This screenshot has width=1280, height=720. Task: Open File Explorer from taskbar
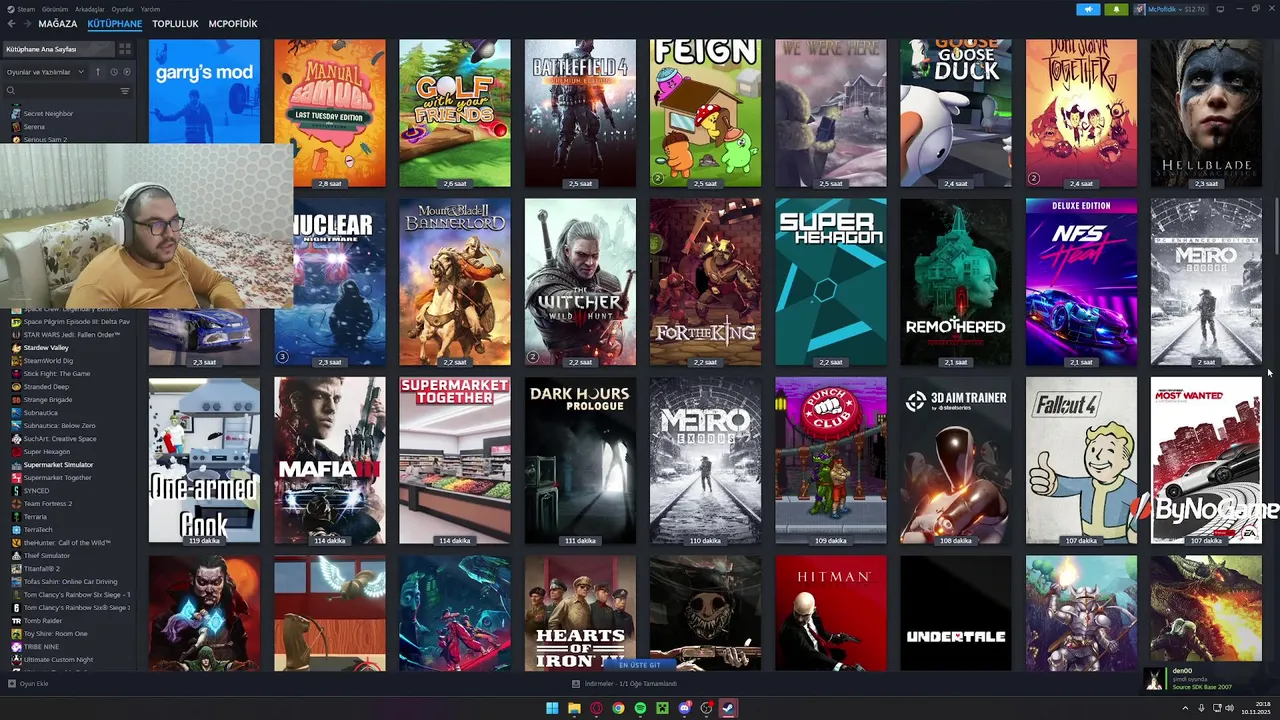(x=574, y=708)
